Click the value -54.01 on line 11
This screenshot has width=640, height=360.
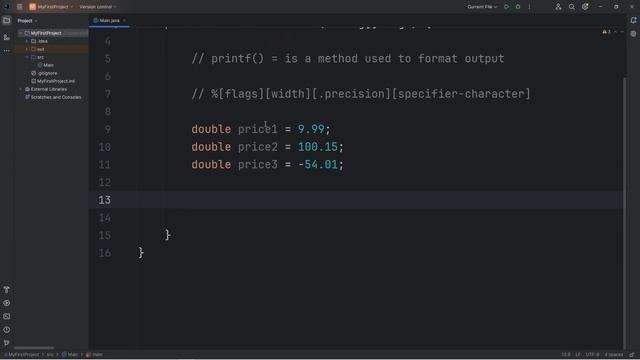coord(318,165)
